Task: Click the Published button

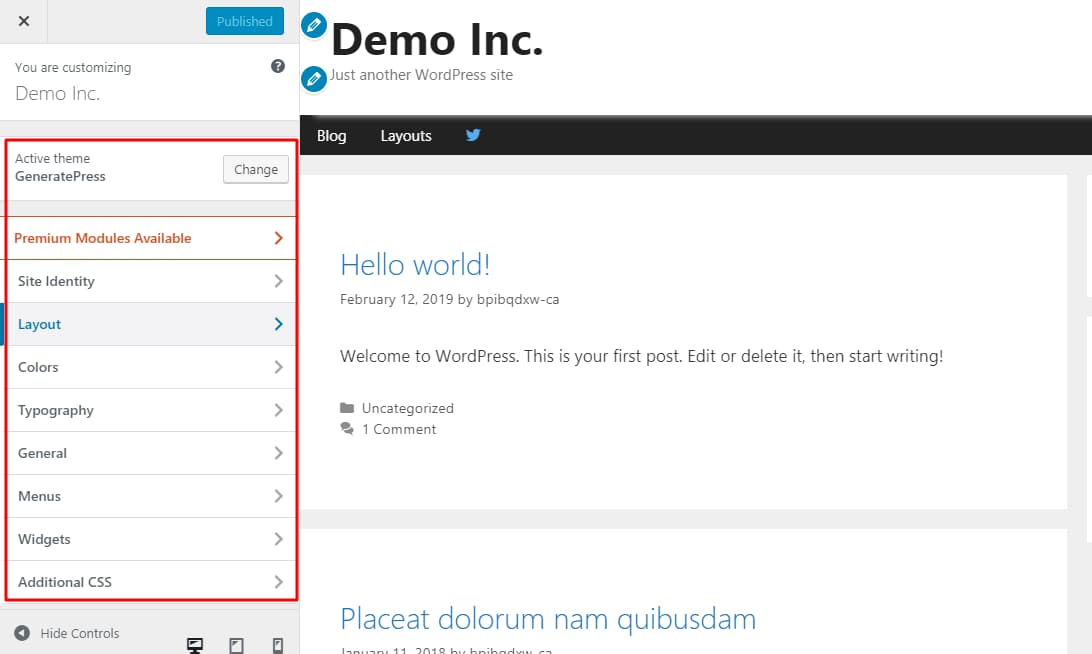Action: click(x=245, y=21)
